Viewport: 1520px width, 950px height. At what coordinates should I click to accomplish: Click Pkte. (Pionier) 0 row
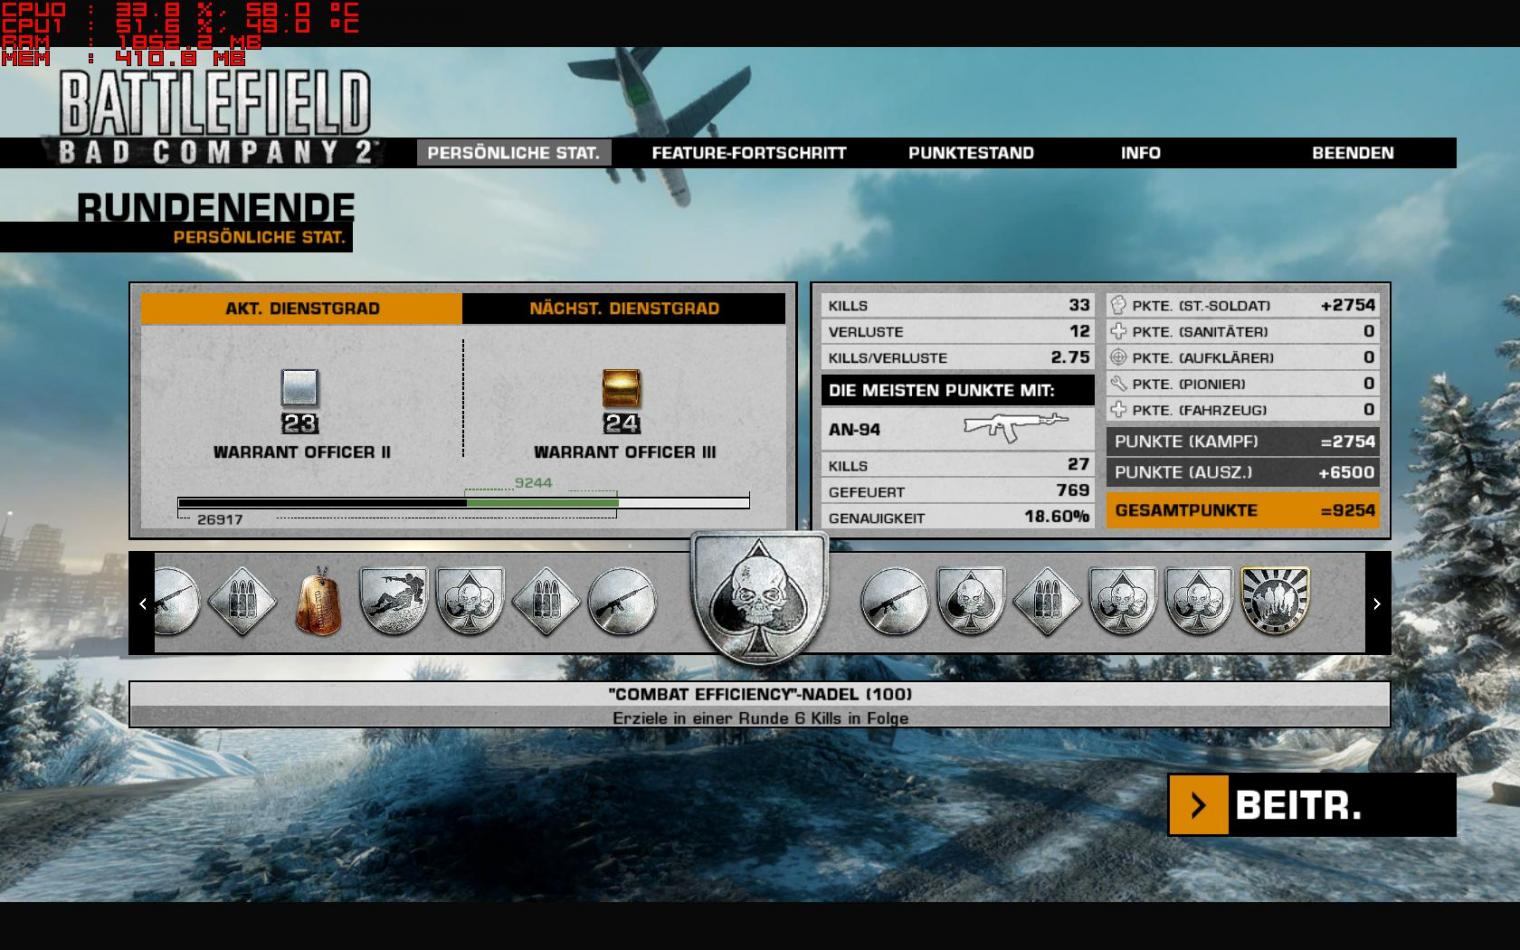point(1243,383)
